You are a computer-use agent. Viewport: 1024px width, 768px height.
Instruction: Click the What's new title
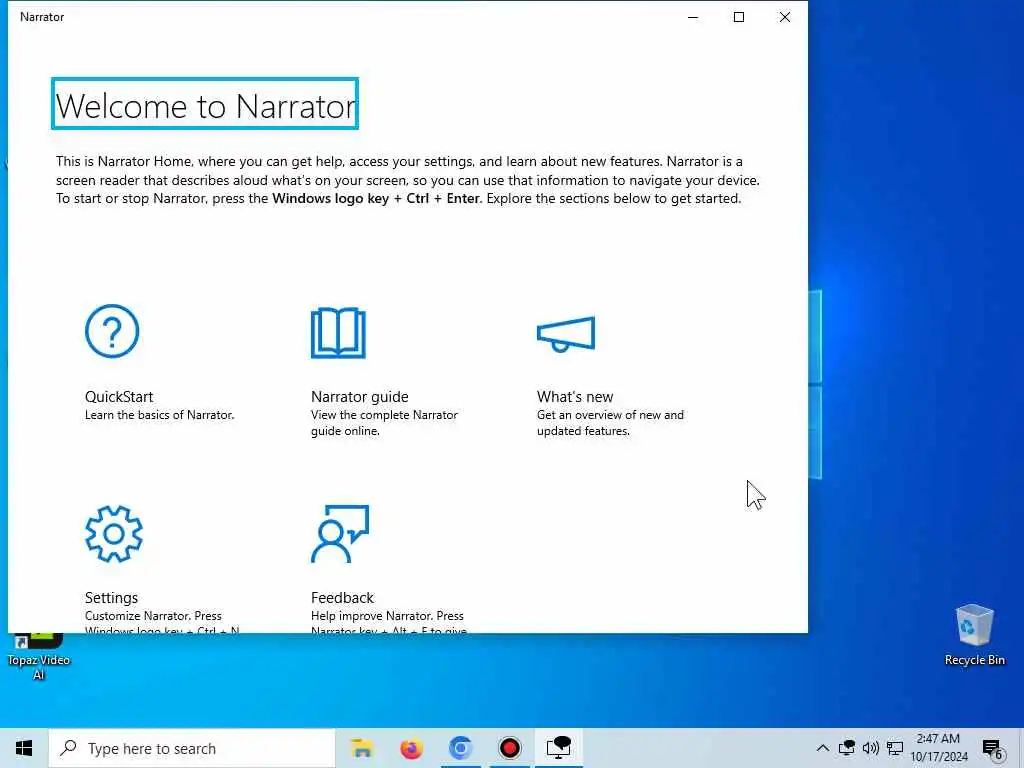click(x=575, y=396)
